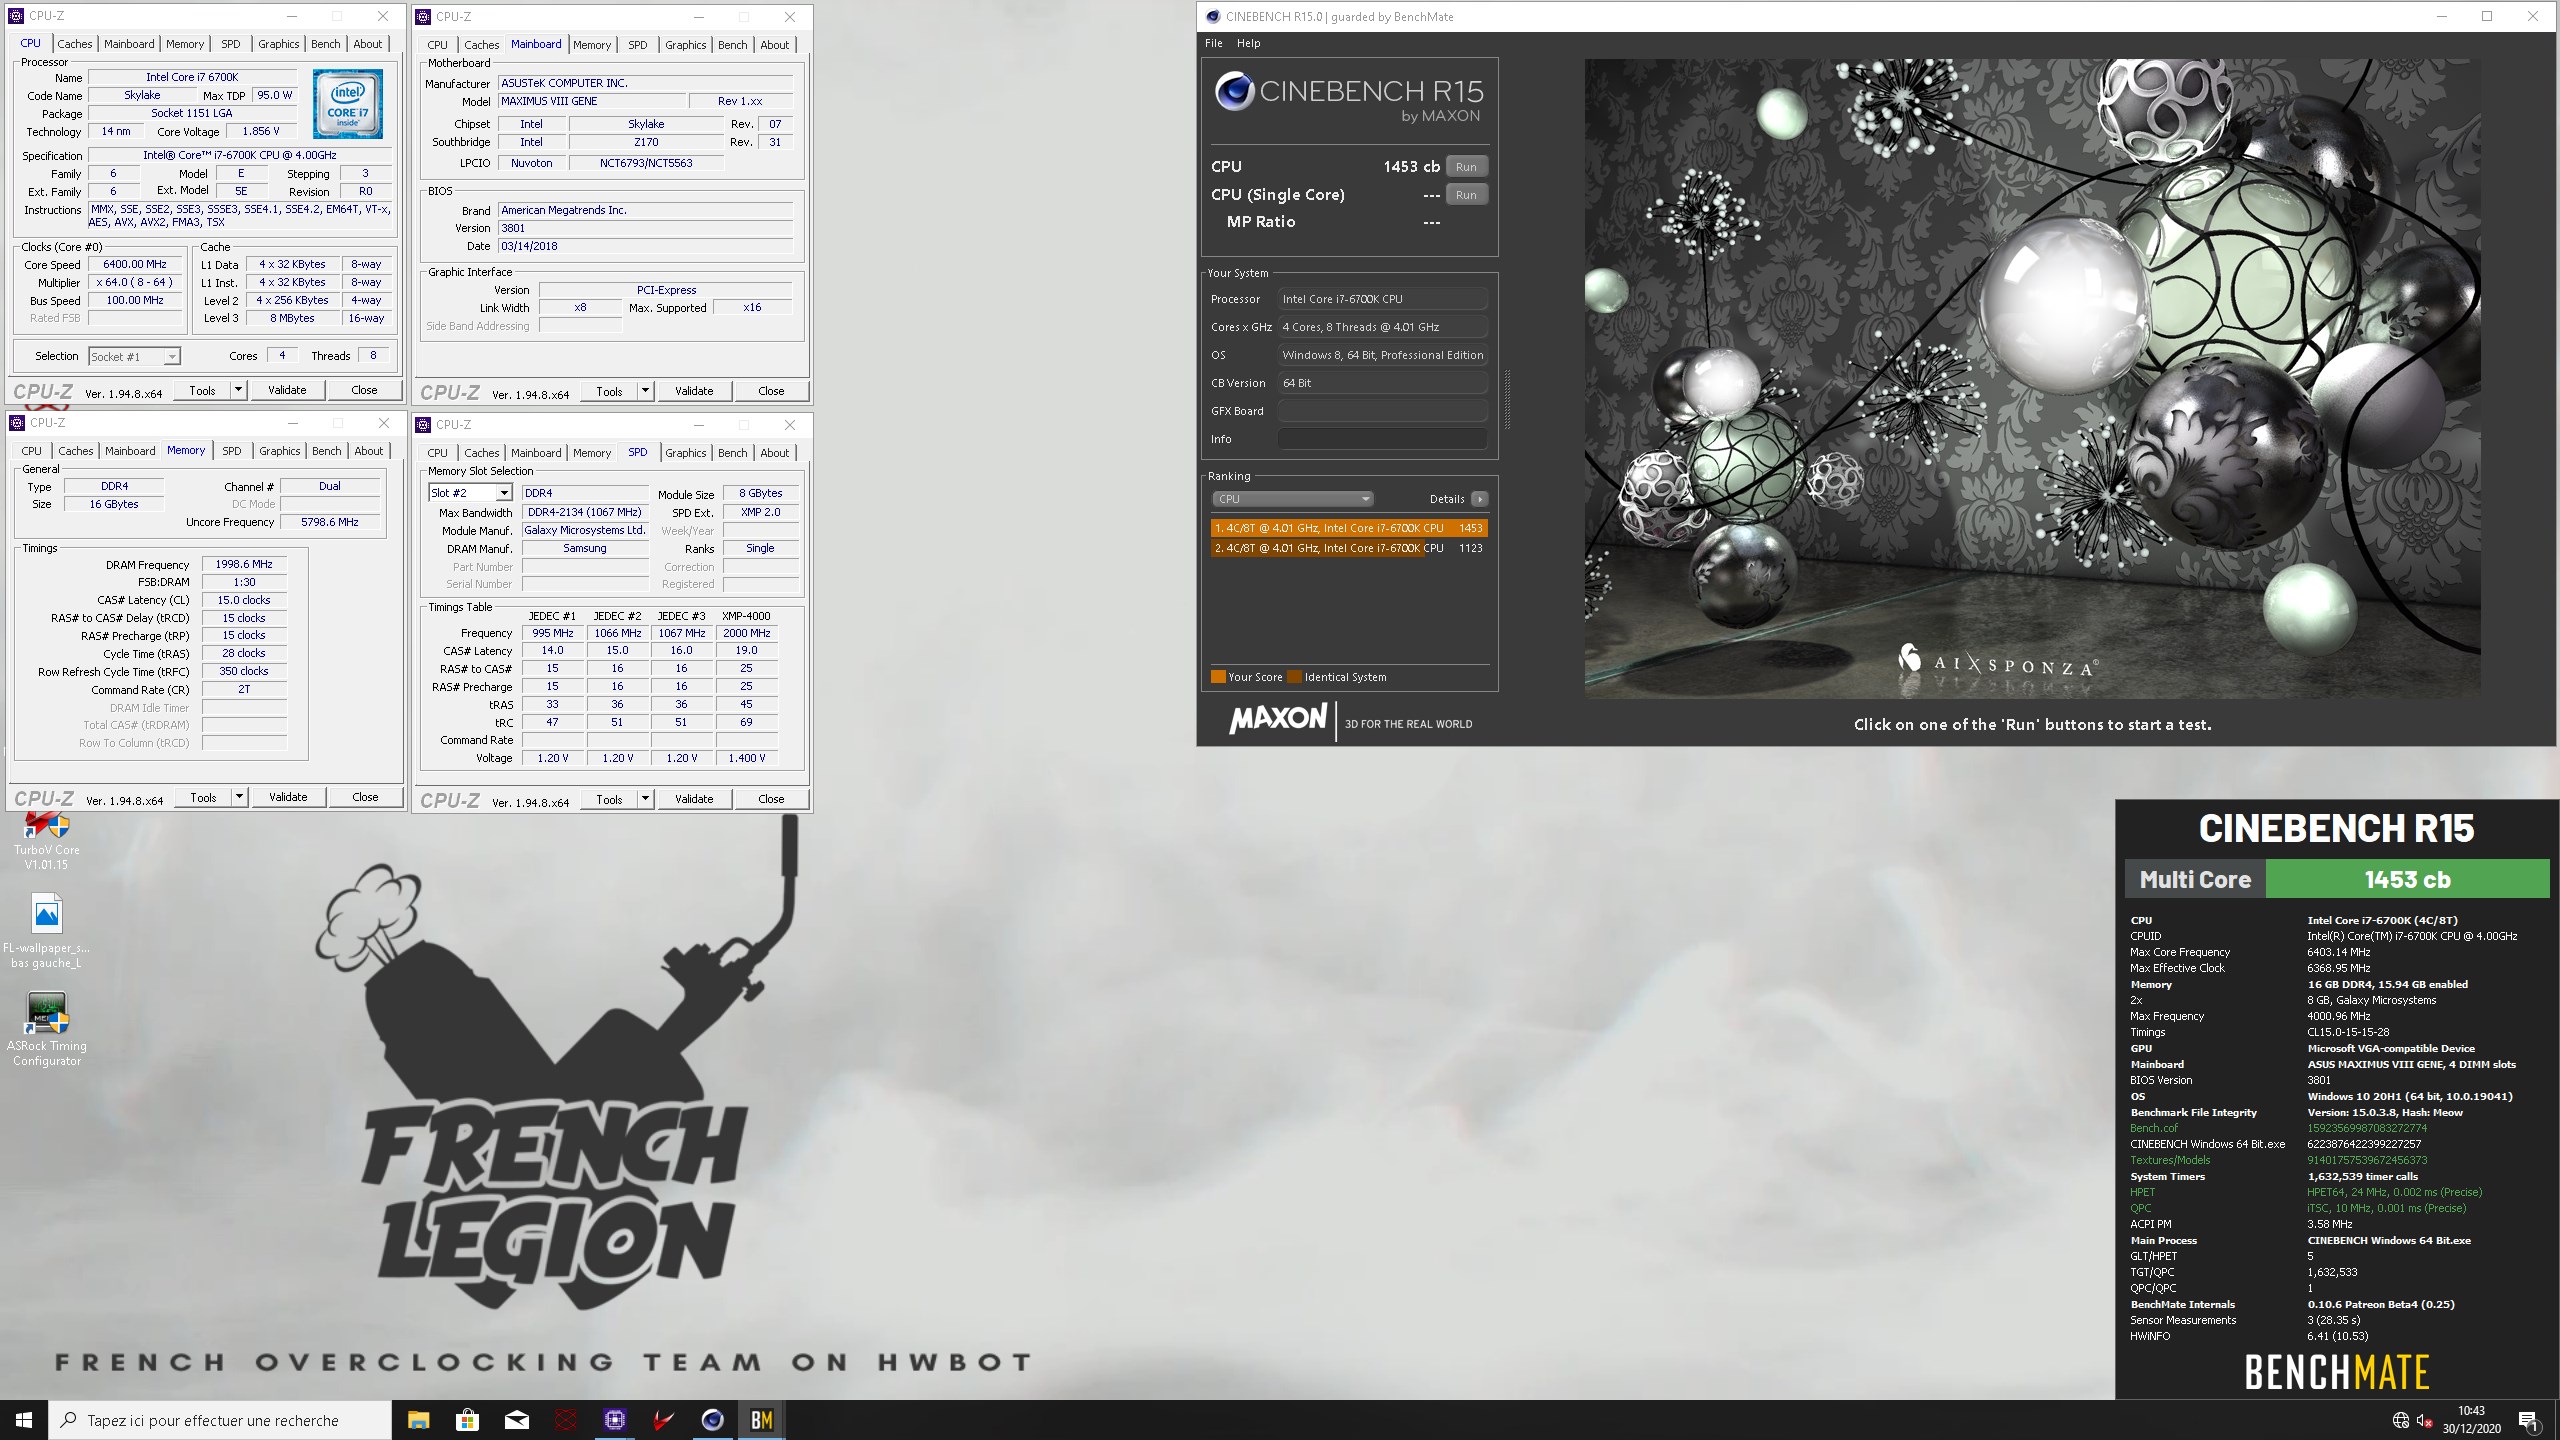The height and width of the screenshot is (1440, 2560).
Task: Click Max Core Frequency 6403.14 MHz in BenchMate
Action: (x=2338, y=952)
